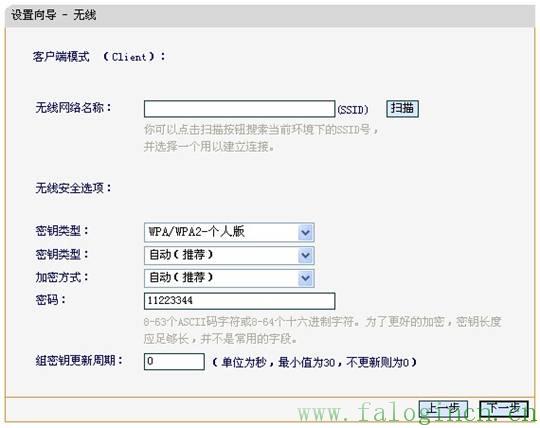Go back with the 上一步 button

click(443, 409)
